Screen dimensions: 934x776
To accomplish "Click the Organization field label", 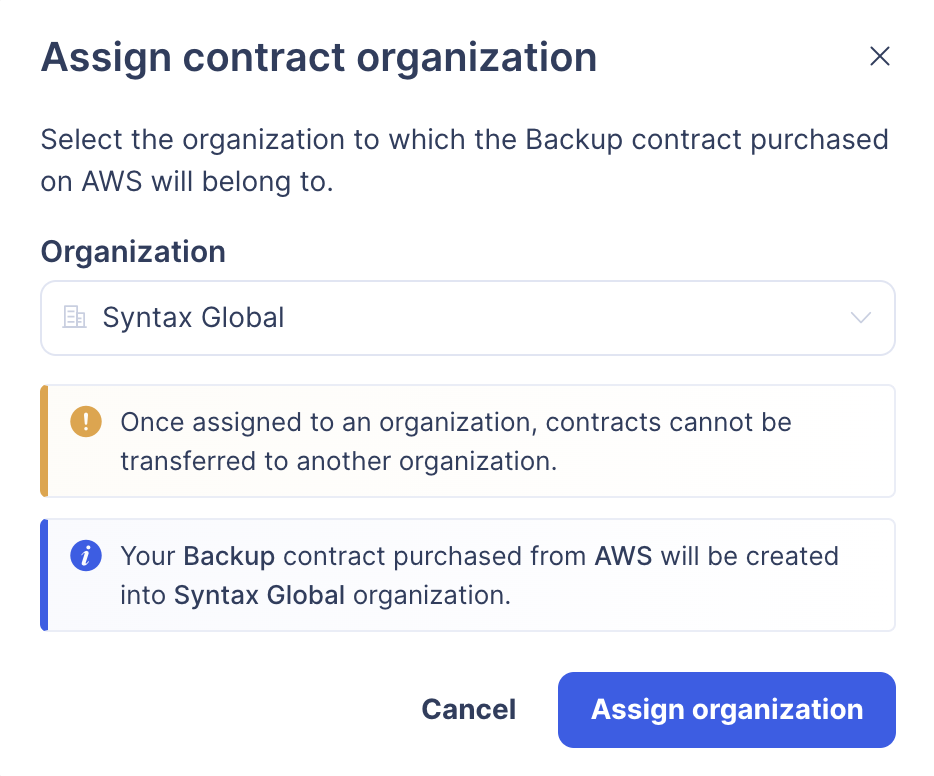I will pyautogui.click(x=133, y=251).
